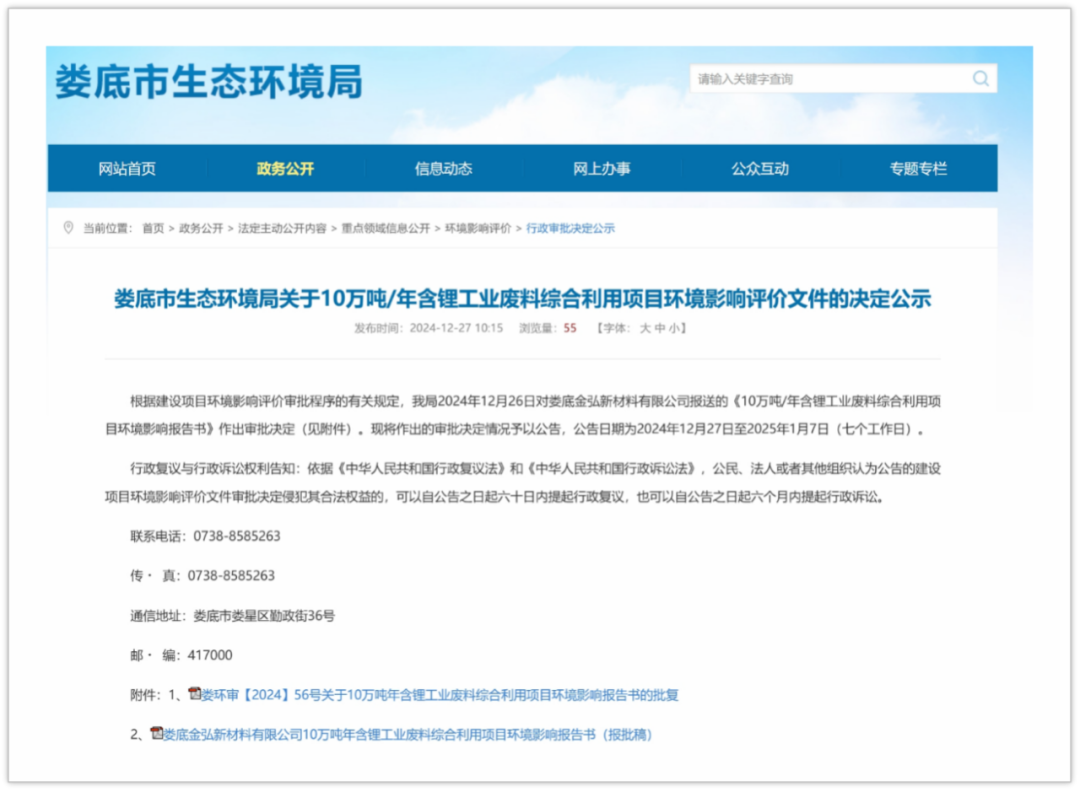Open attachment 娄环审【2024】56号 批复

point(440,695)
